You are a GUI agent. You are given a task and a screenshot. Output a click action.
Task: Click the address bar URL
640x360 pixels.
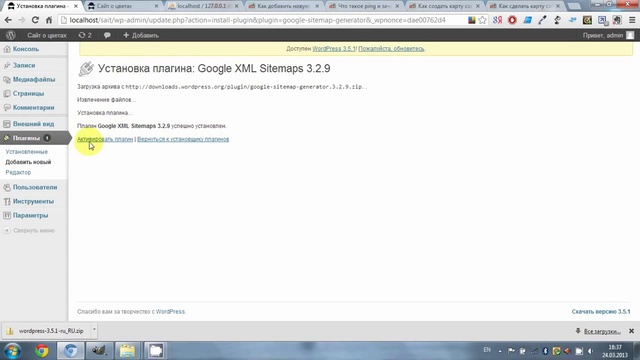(257, 20)
